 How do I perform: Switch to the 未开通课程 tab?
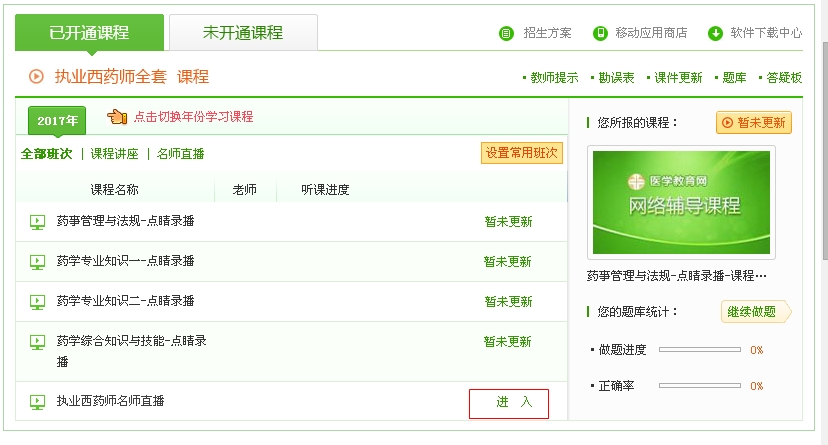point(243,33)
